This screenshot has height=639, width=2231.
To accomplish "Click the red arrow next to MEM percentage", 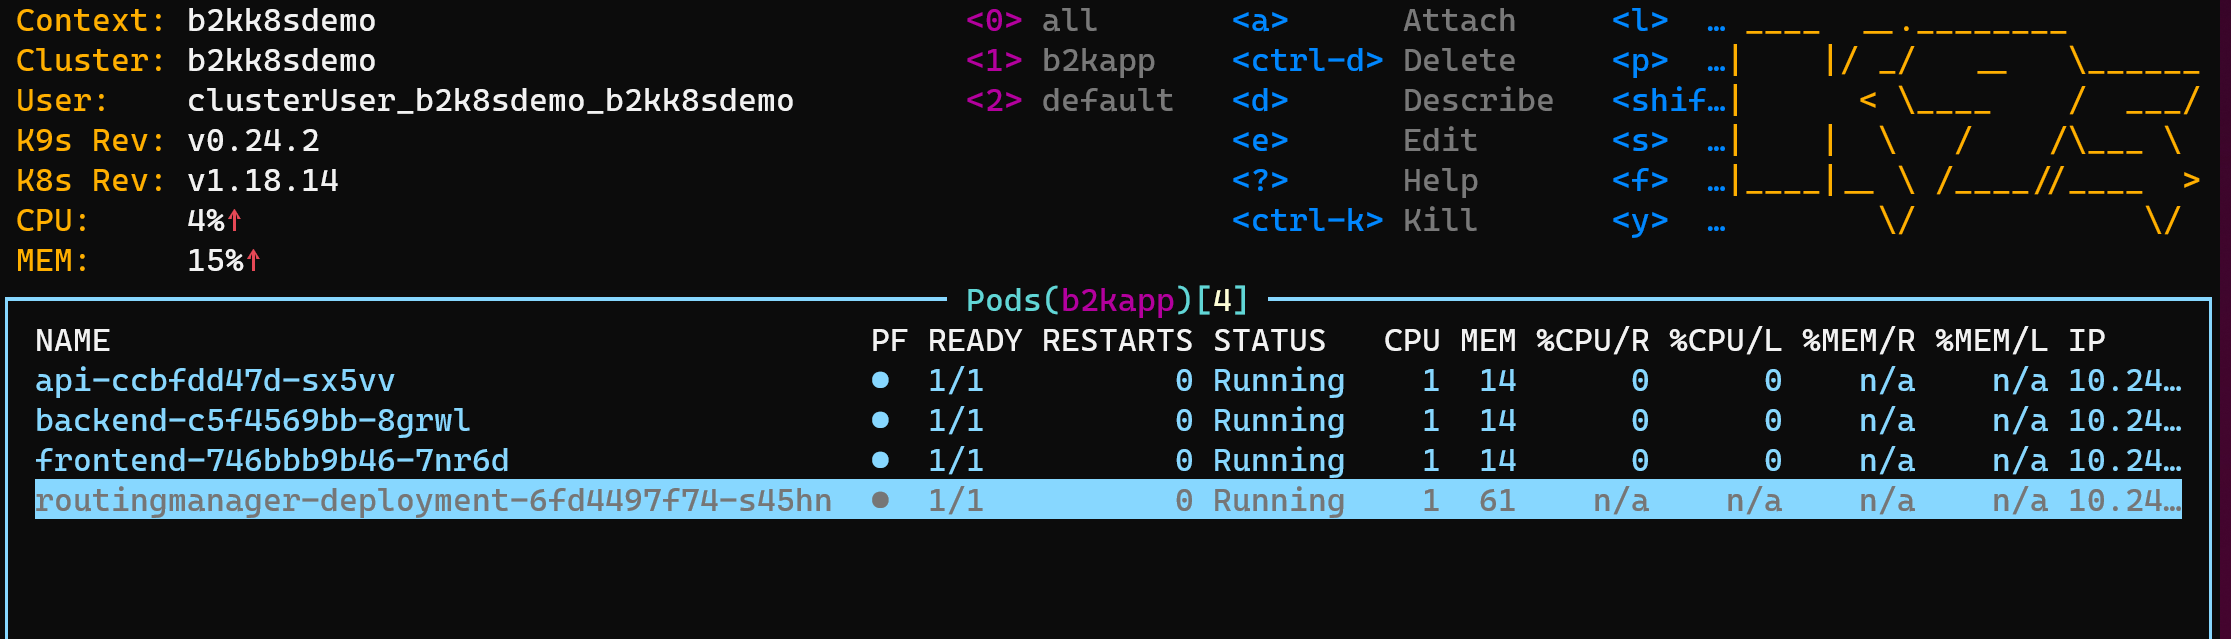I will click(x=253, y=260).
